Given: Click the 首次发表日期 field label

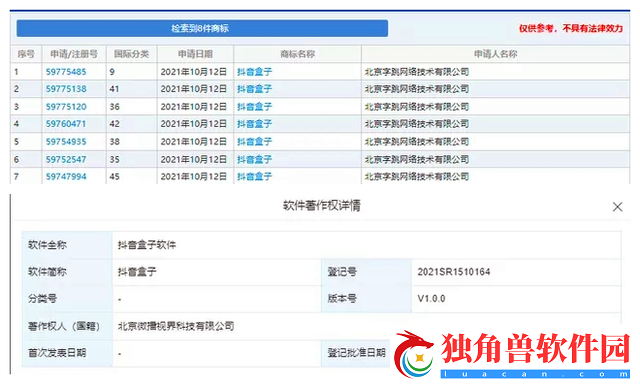Looking at the screenshot, I should tap(57, 353).
